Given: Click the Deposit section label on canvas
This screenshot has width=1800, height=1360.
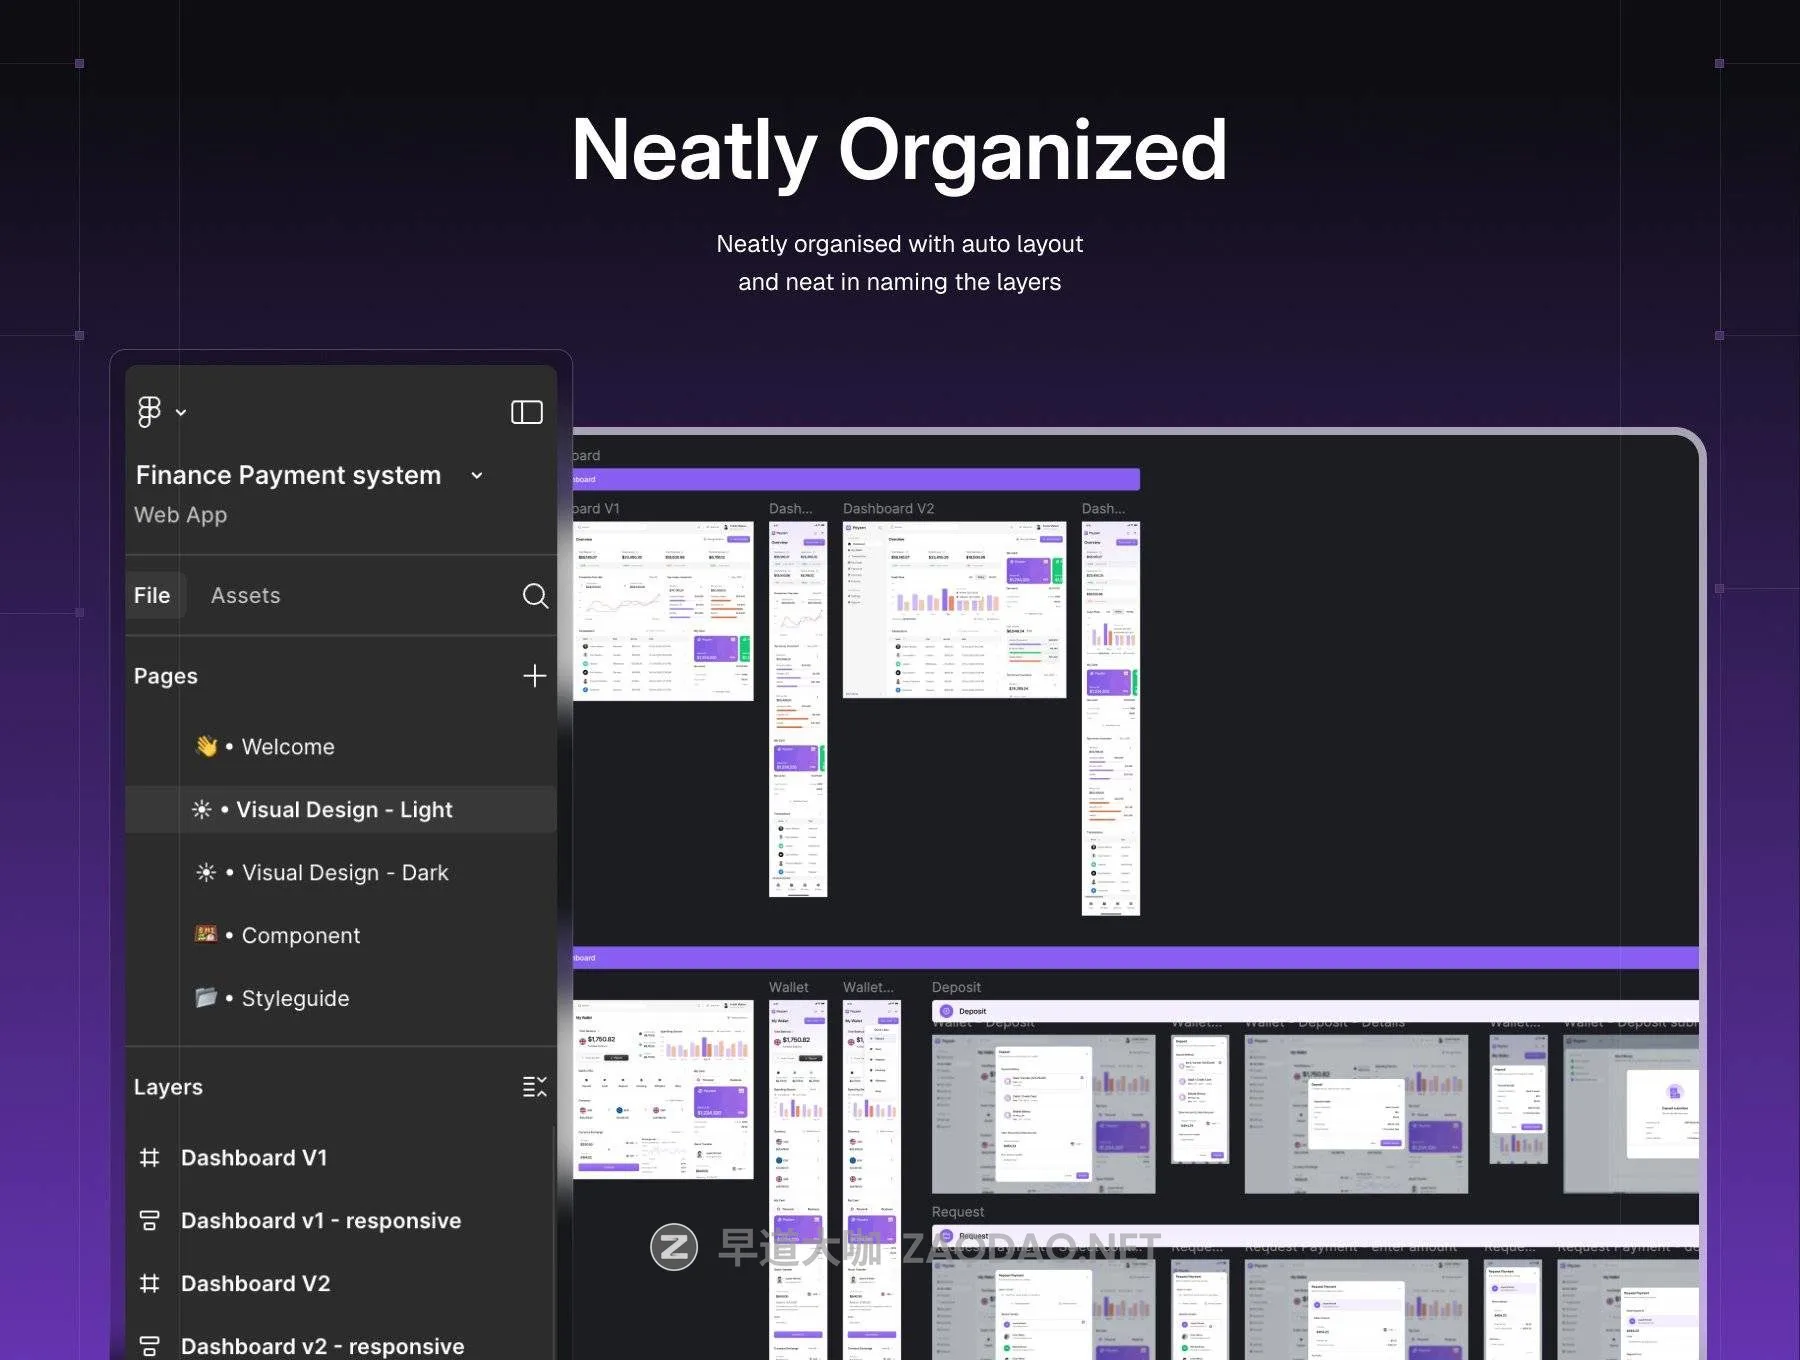Looking at the screenshot, I should [956, 987].
